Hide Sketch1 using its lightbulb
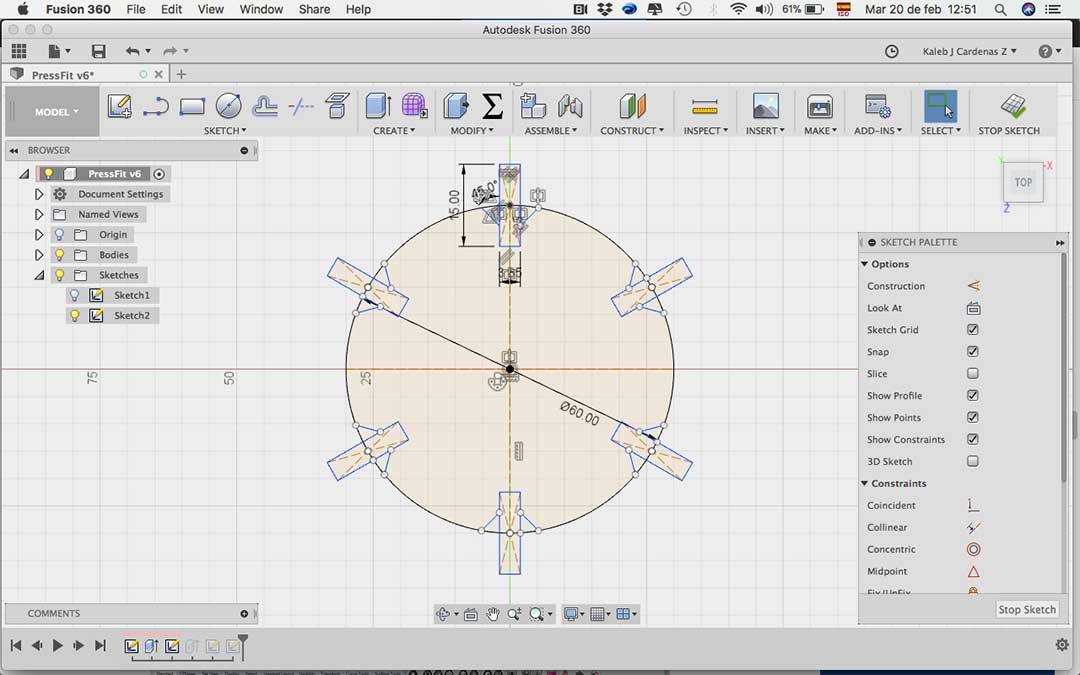The image size is (1080, 675). tap(74, 295)
